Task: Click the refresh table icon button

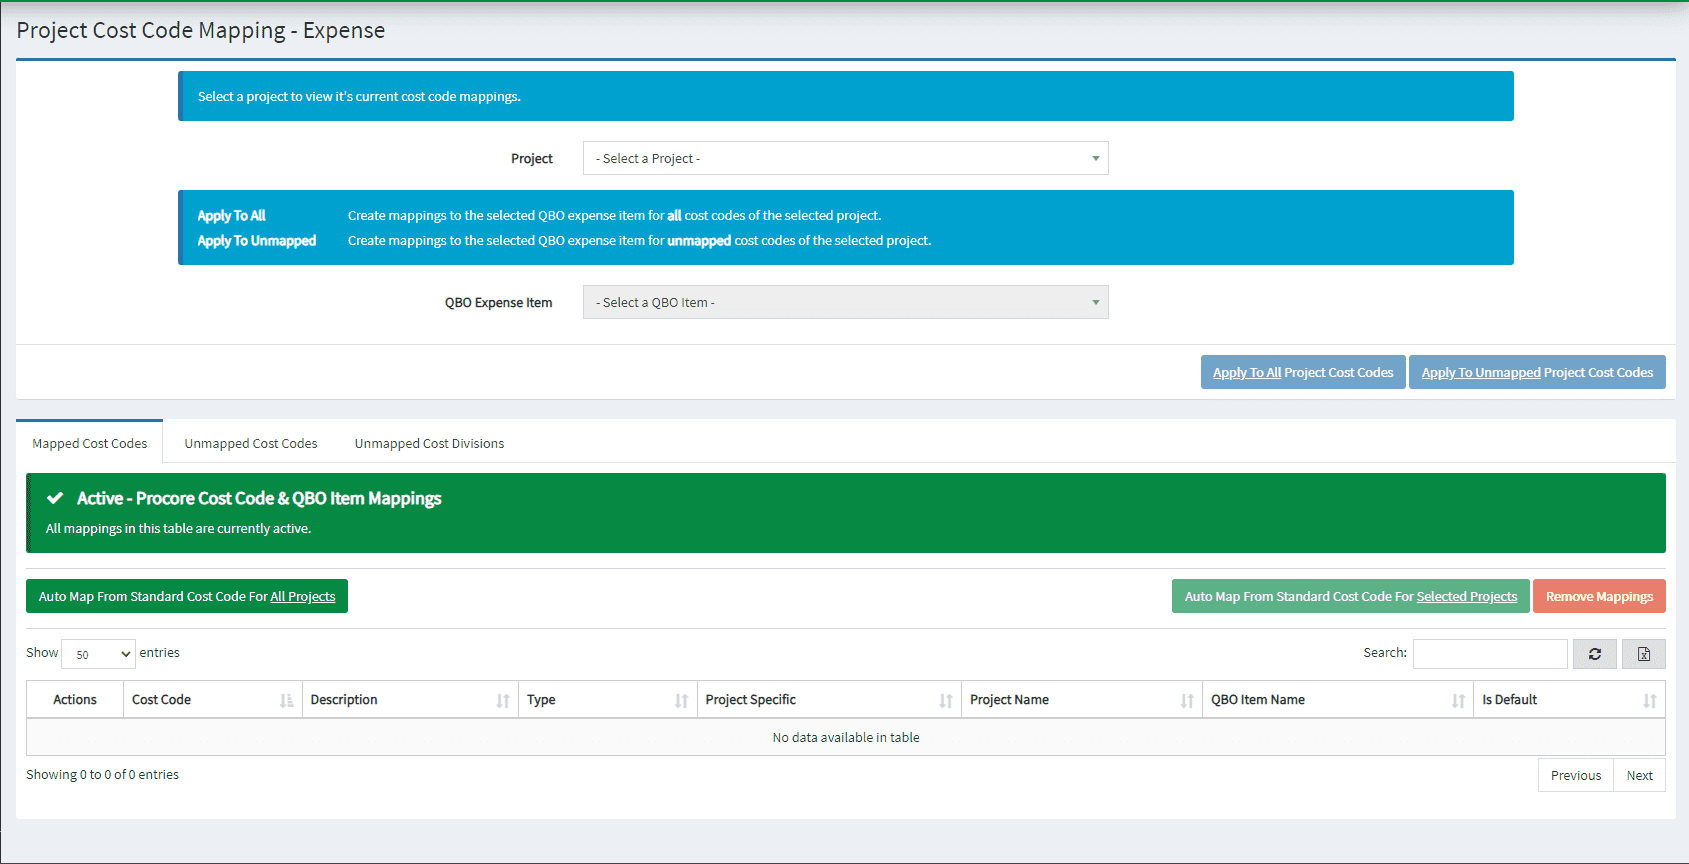Action: click(x=1594, y=654)
